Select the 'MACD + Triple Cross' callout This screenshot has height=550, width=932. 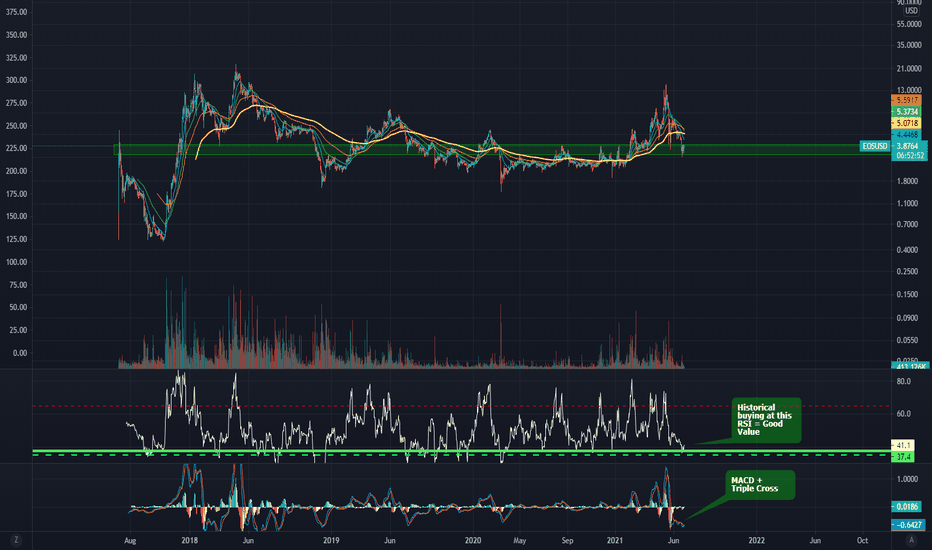pos(760,485)
